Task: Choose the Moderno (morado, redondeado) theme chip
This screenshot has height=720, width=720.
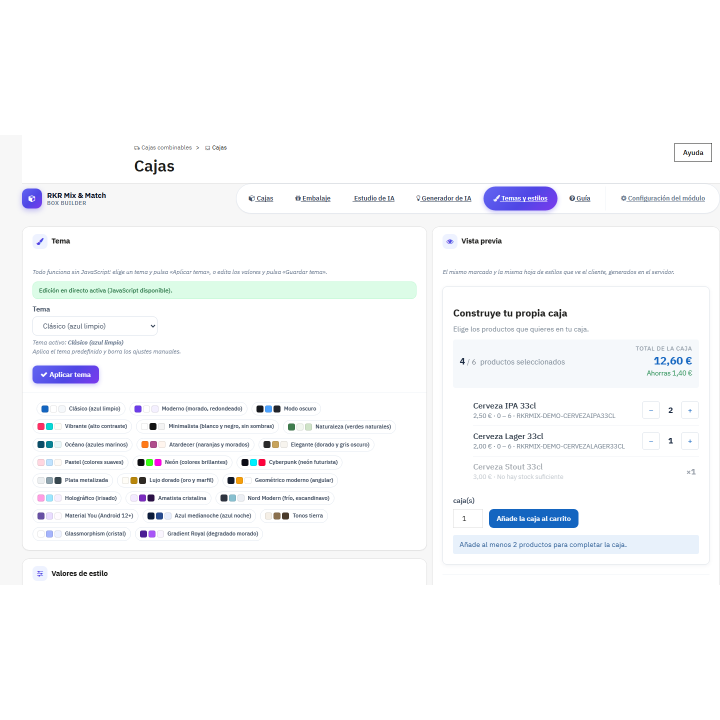Action: 188,409
